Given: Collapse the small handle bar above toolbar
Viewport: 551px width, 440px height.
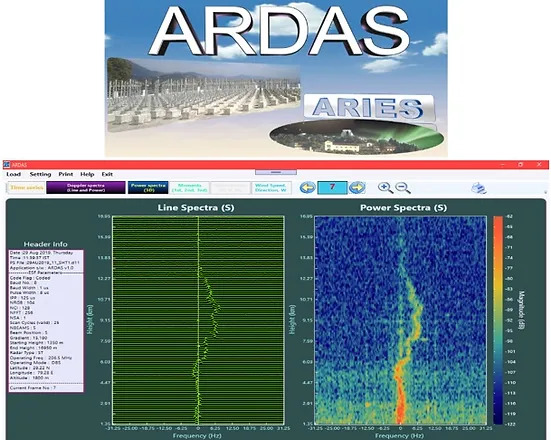Looking at the screenshot, I should tap(276, 172).
